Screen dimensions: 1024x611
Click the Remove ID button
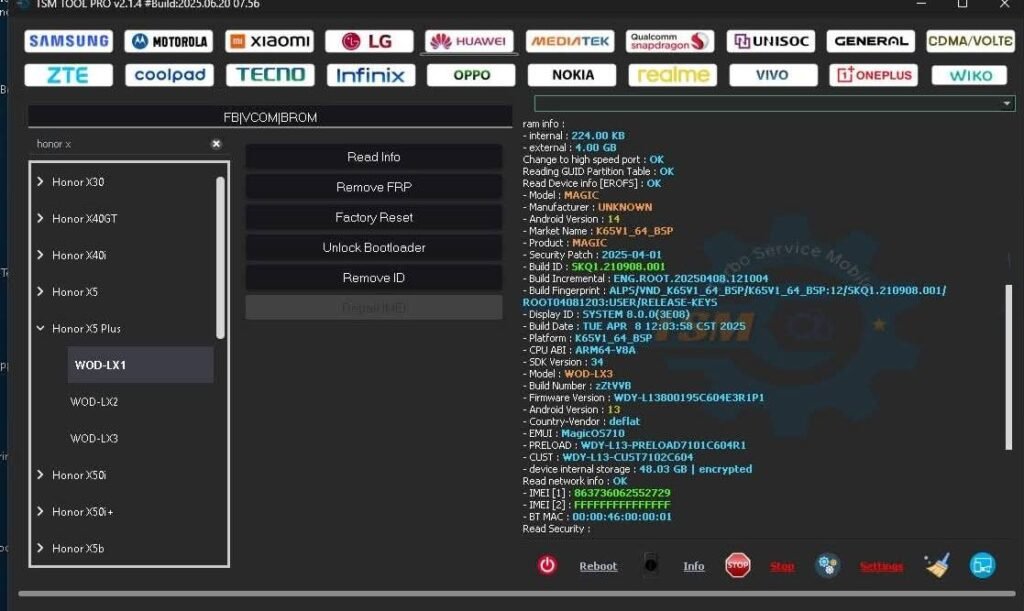point(374,277)
